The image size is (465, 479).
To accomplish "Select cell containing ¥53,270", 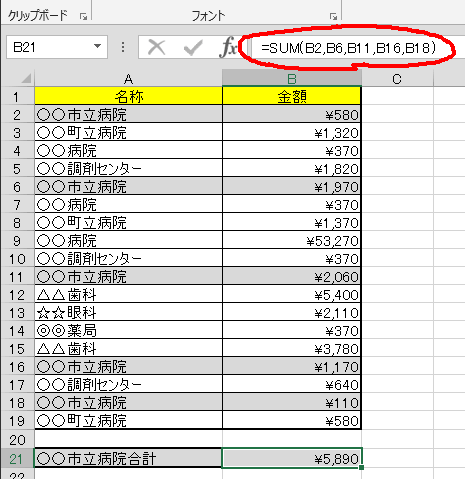I will click(x=292, y=241).
